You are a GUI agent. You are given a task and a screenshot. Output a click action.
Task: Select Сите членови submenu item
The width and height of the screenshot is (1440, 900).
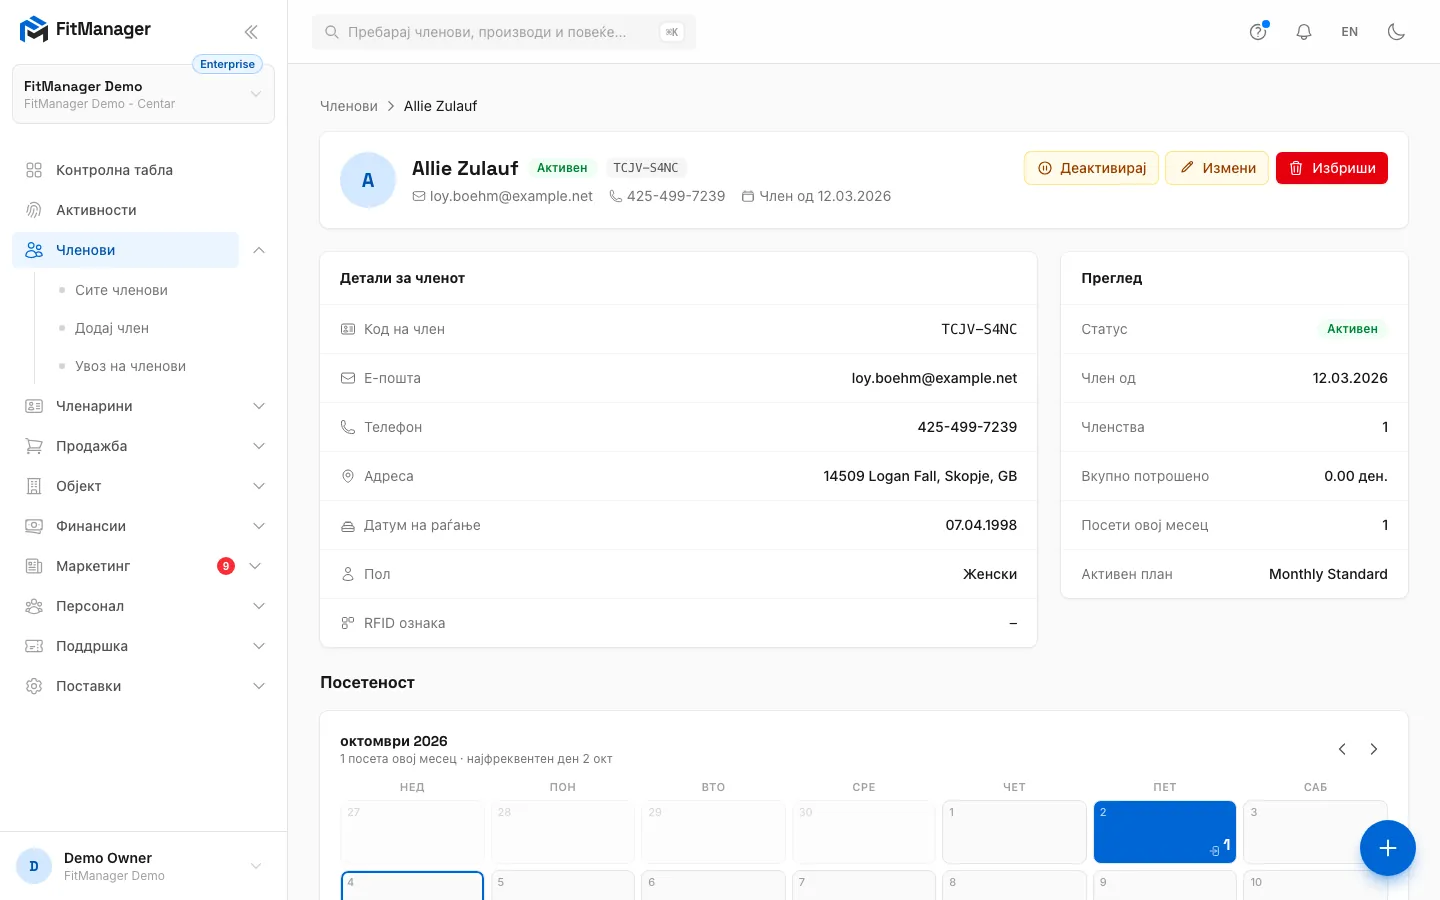121,290
